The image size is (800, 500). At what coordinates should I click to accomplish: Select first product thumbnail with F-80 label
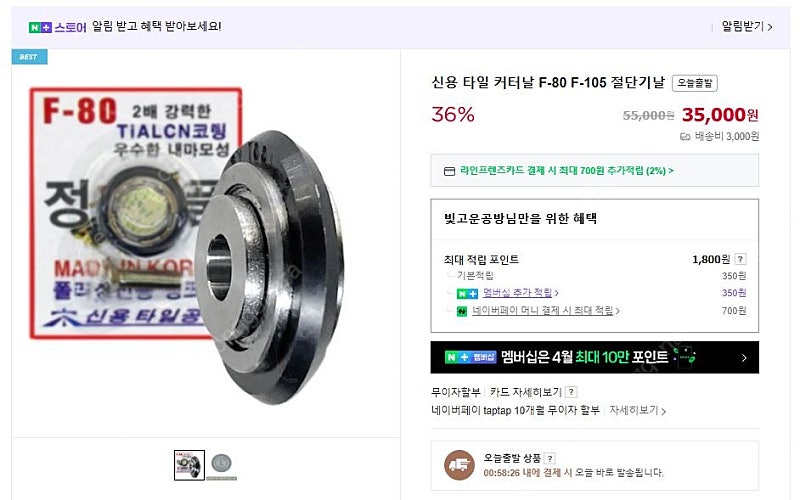[x=189, y=465]
